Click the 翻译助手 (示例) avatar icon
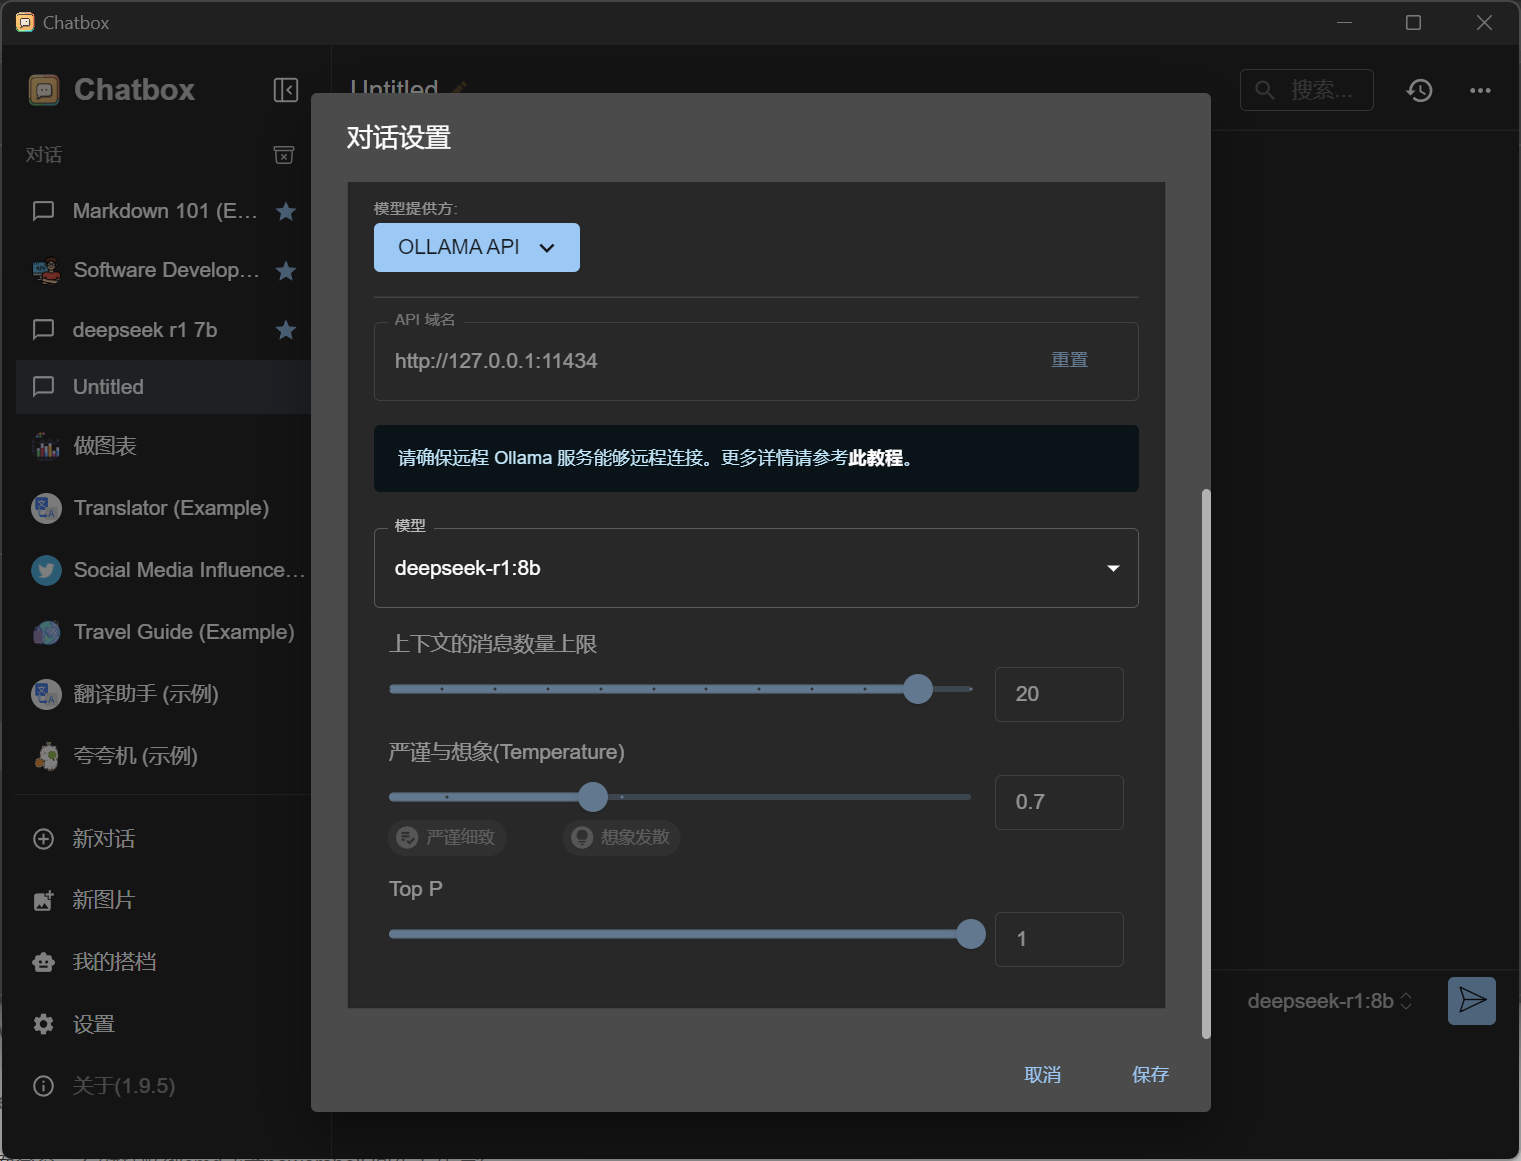This screenshot has width=1521, height=1161. click(46, 694)
